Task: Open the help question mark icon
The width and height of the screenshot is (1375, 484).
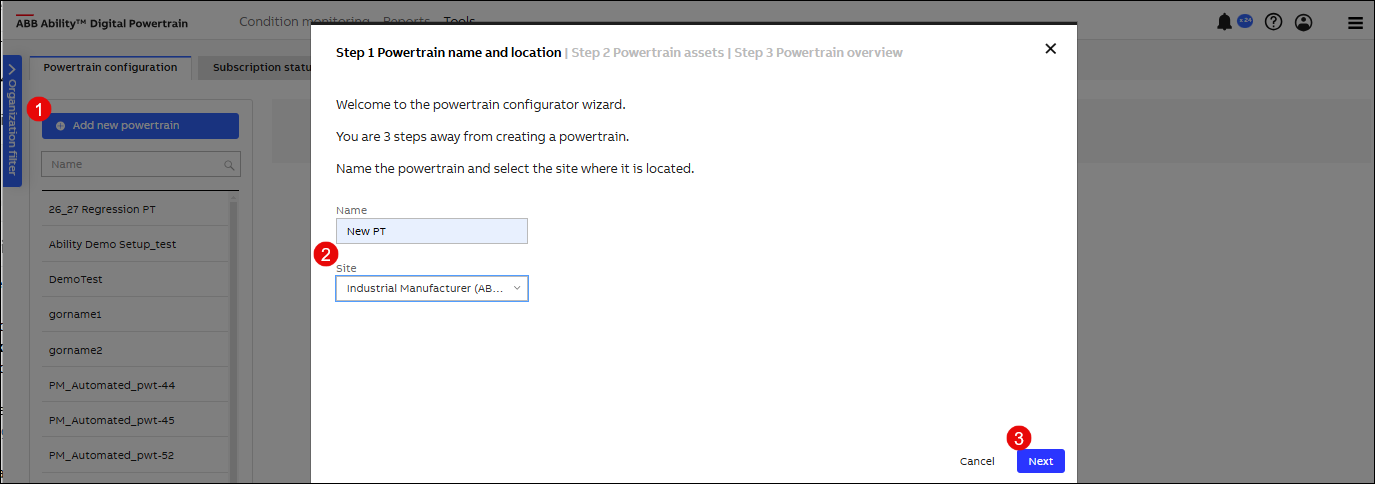Action: point(1273,22)
